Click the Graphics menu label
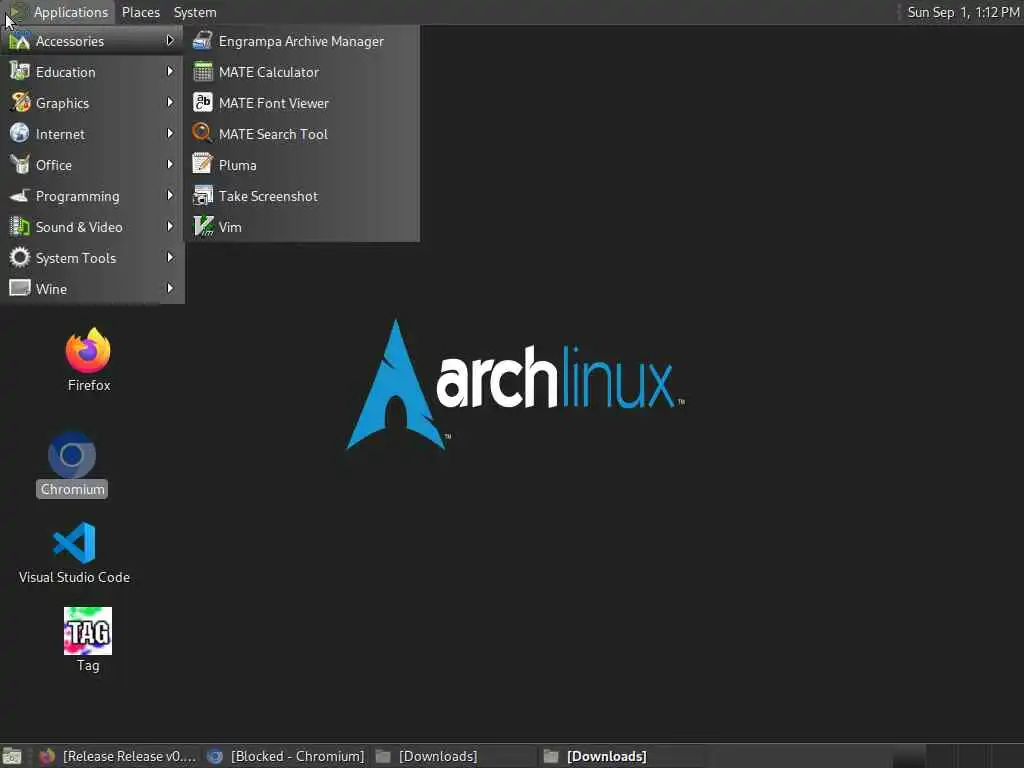 62,103
